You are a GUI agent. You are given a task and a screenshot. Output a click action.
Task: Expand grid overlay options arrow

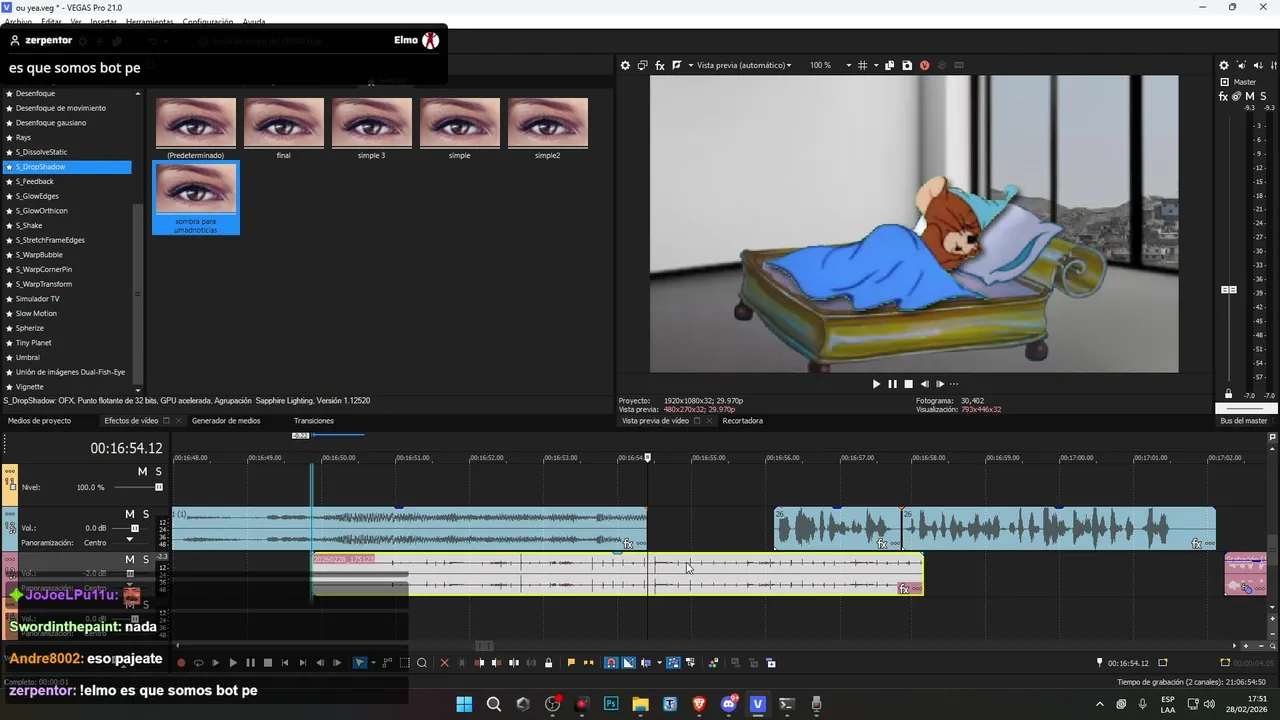click(876, 65)
